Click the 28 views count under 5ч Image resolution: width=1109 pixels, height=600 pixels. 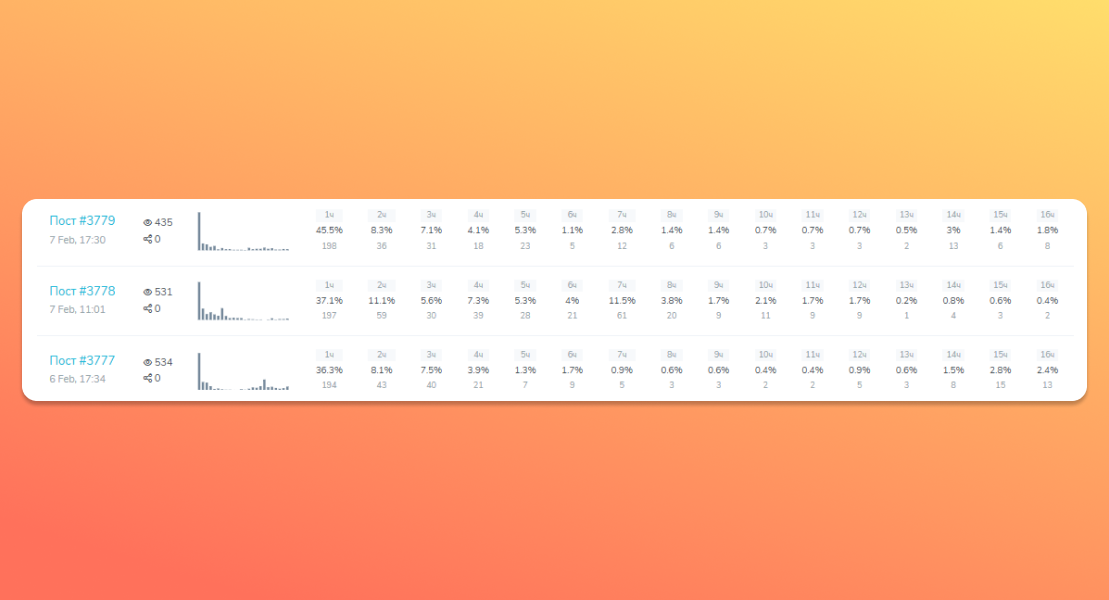pos(525,316)
